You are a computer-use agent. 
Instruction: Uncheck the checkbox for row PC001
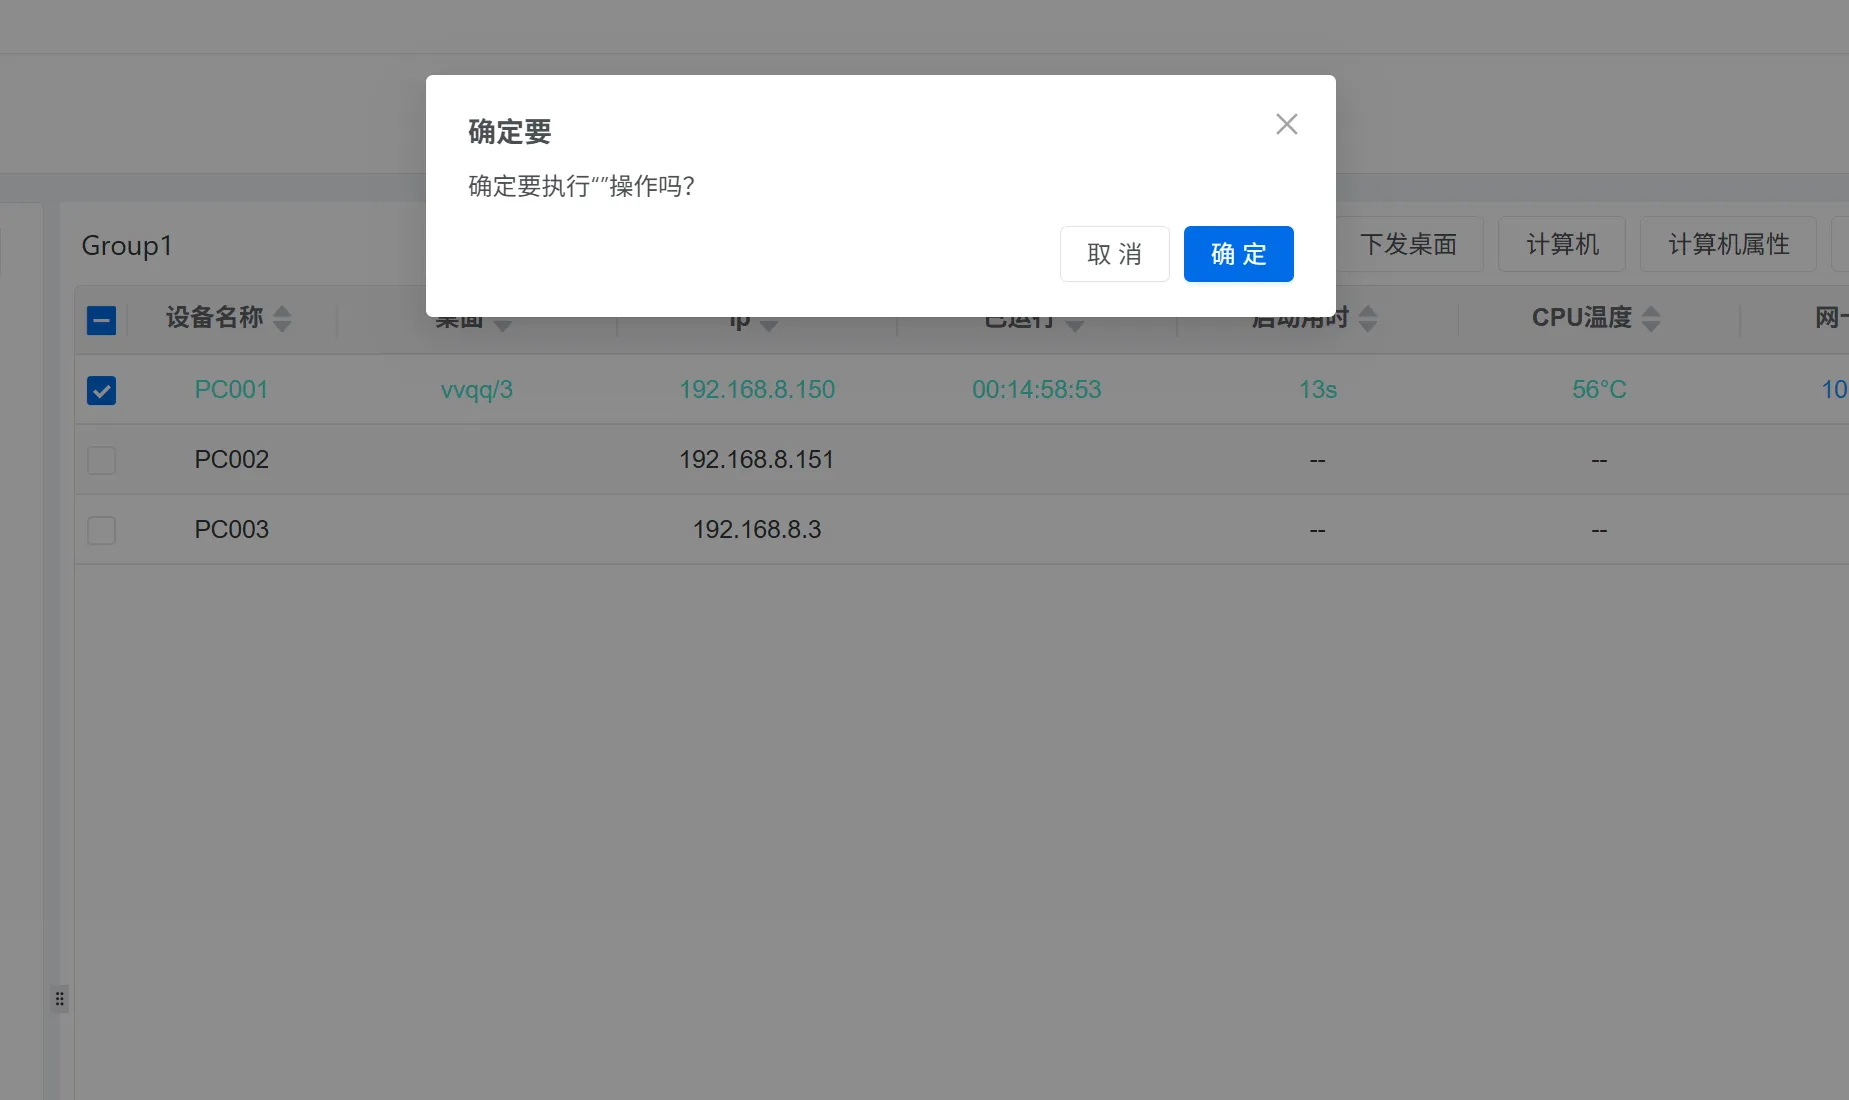click(101, 390)
